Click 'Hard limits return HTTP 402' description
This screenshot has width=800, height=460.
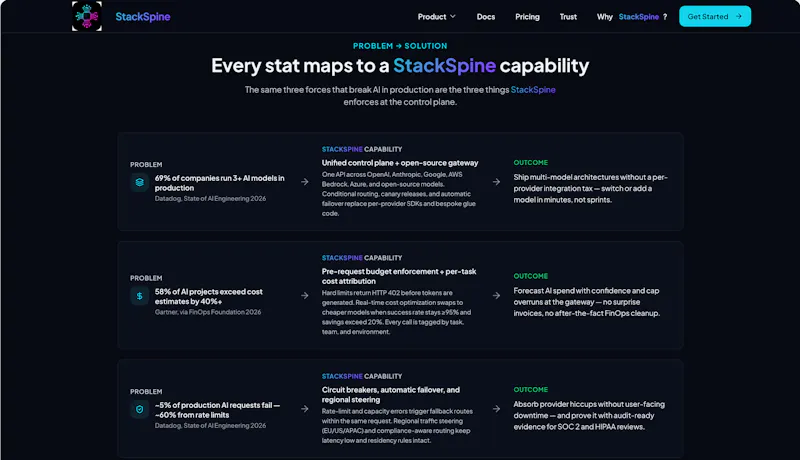[x=396, y=312]
